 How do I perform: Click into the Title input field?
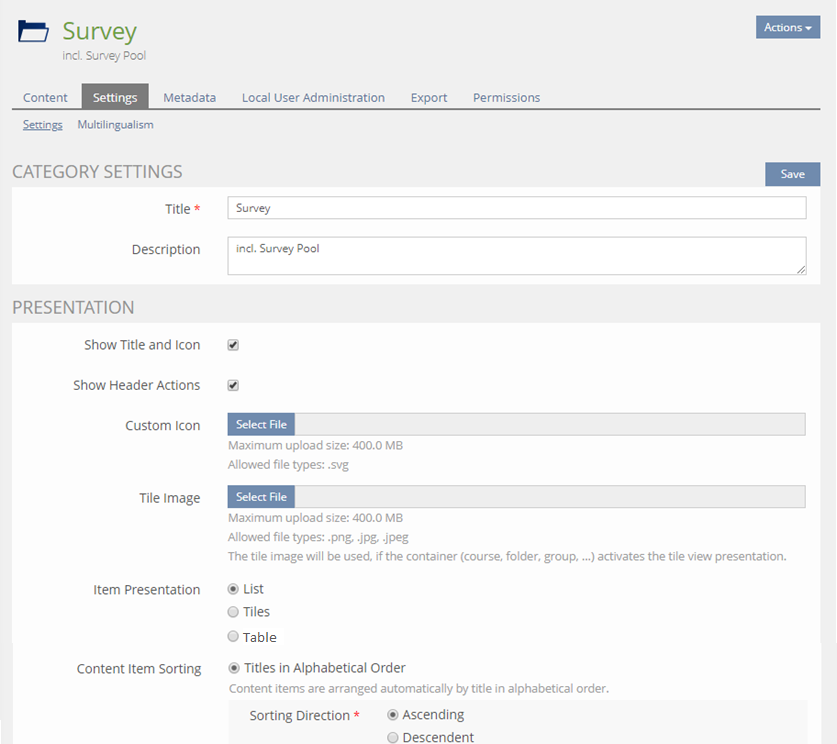[516, 208]
